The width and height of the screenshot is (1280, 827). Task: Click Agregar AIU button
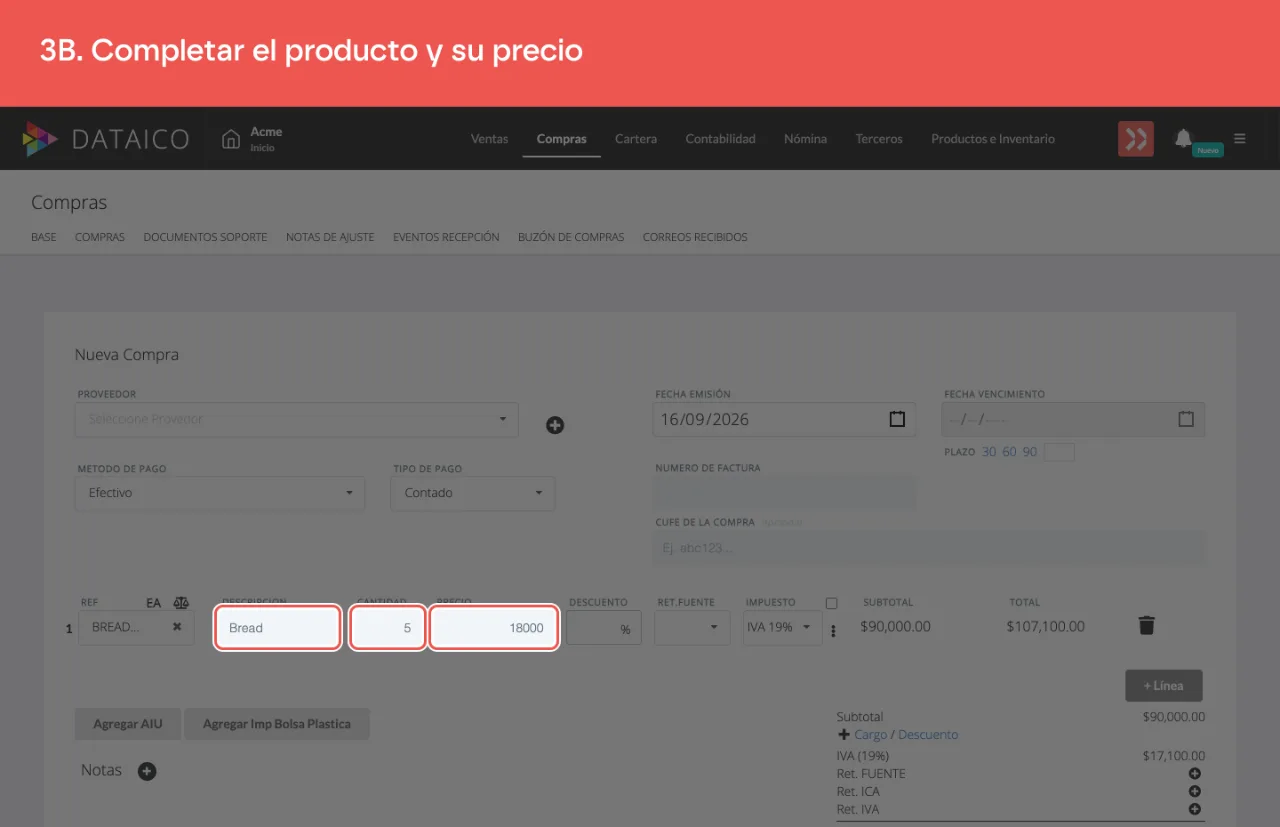point(128,724)
